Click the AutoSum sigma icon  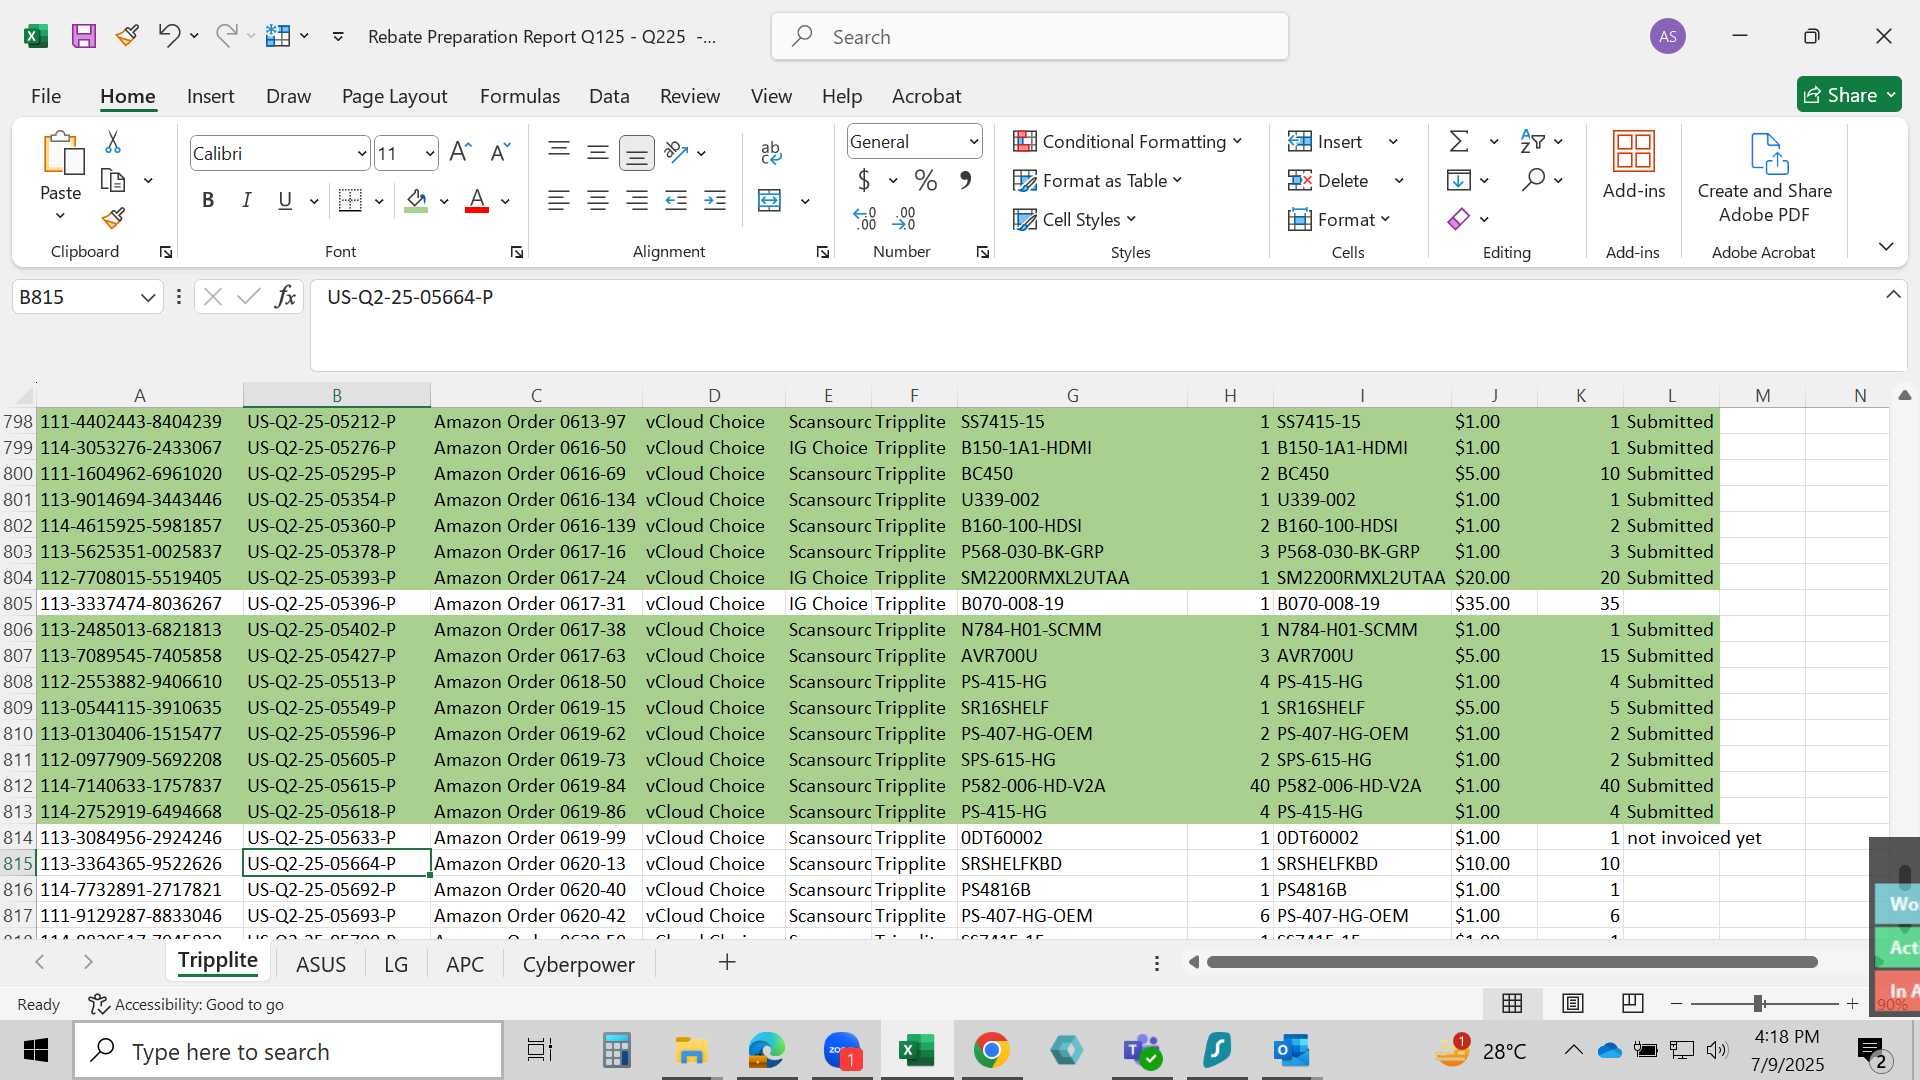1459,141
